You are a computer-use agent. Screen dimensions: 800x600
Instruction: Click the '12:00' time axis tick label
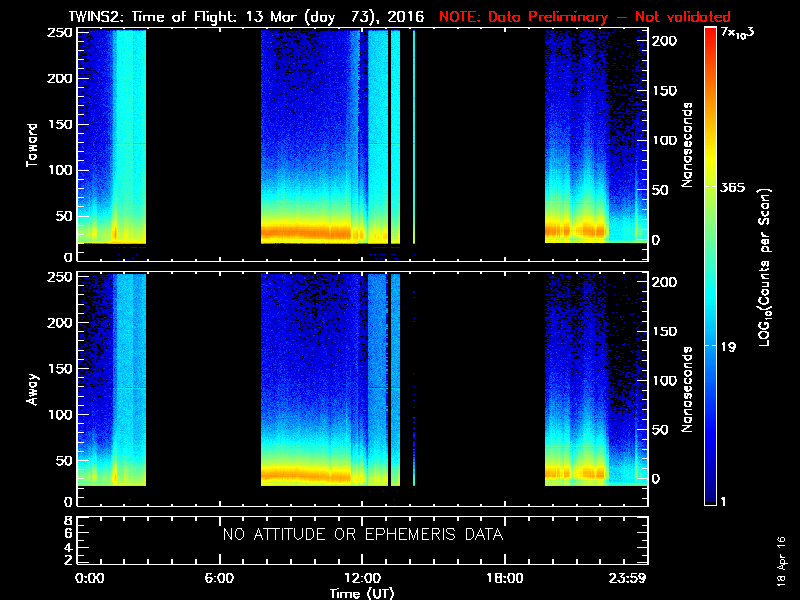point(361,578)
